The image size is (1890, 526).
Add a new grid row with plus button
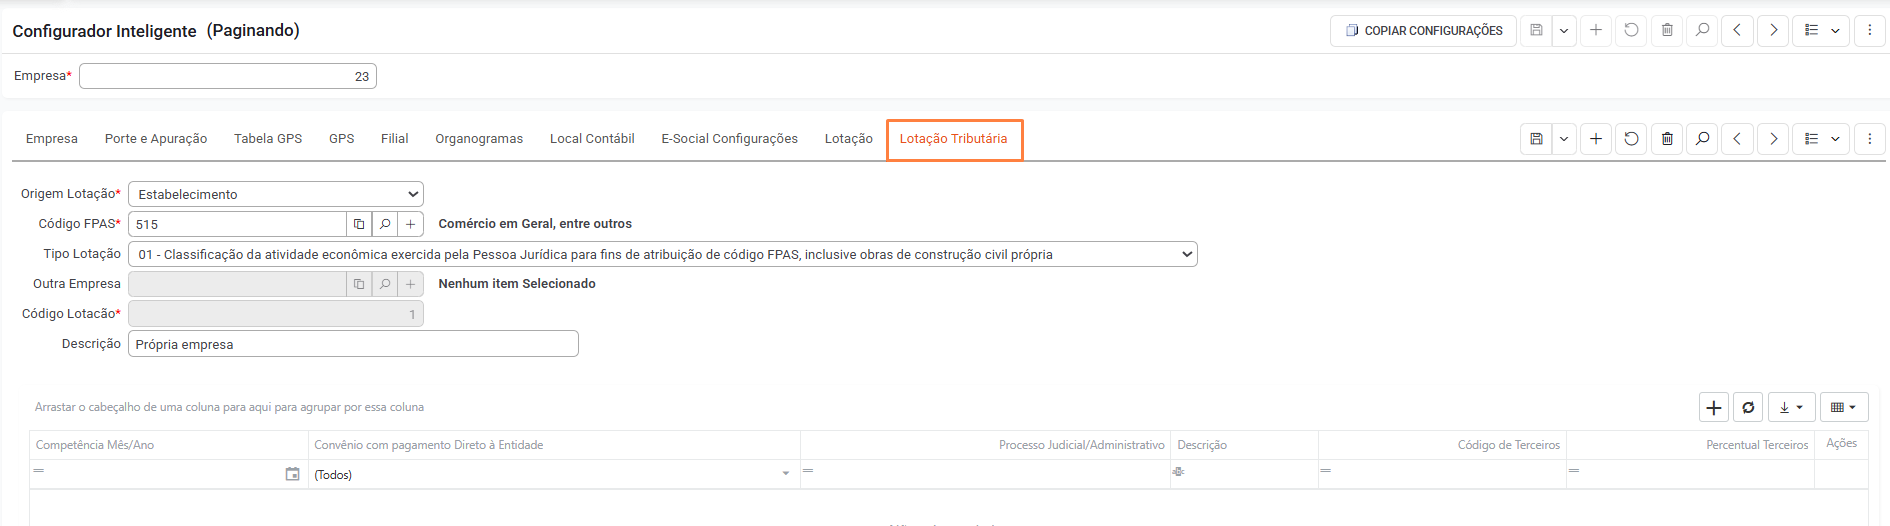tap(1714, 407)
